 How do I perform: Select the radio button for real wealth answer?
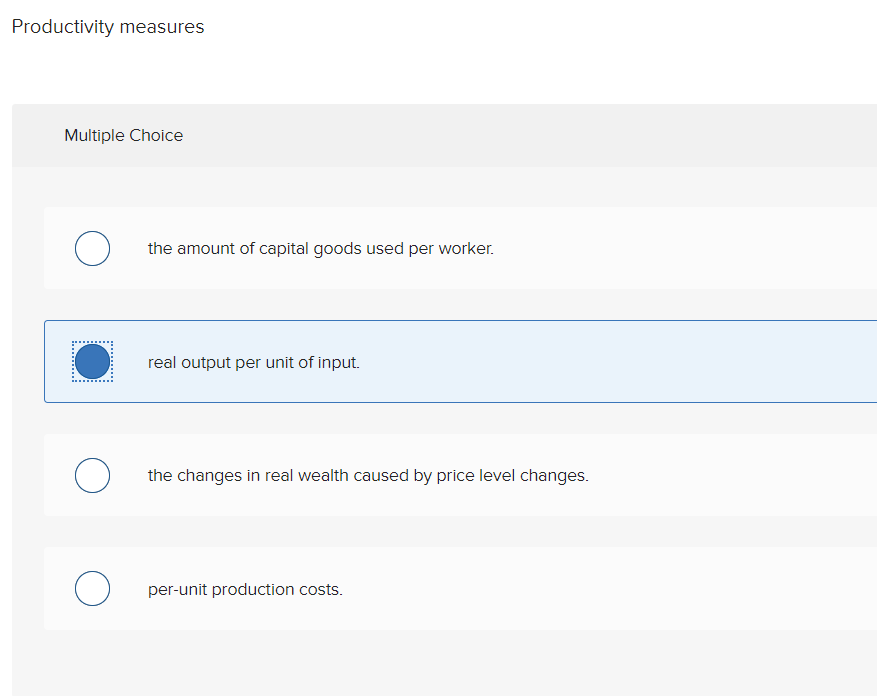(x=92, y=475)
